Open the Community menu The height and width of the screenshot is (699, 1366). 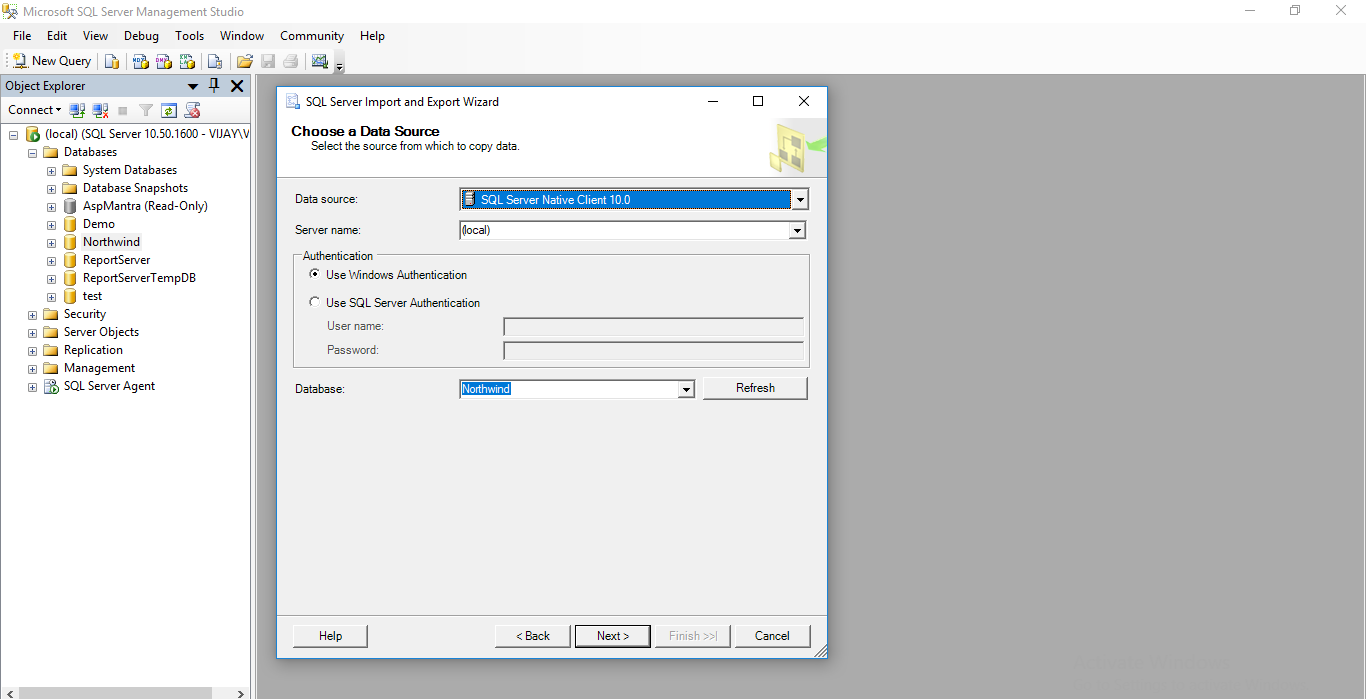coord(311,35)
